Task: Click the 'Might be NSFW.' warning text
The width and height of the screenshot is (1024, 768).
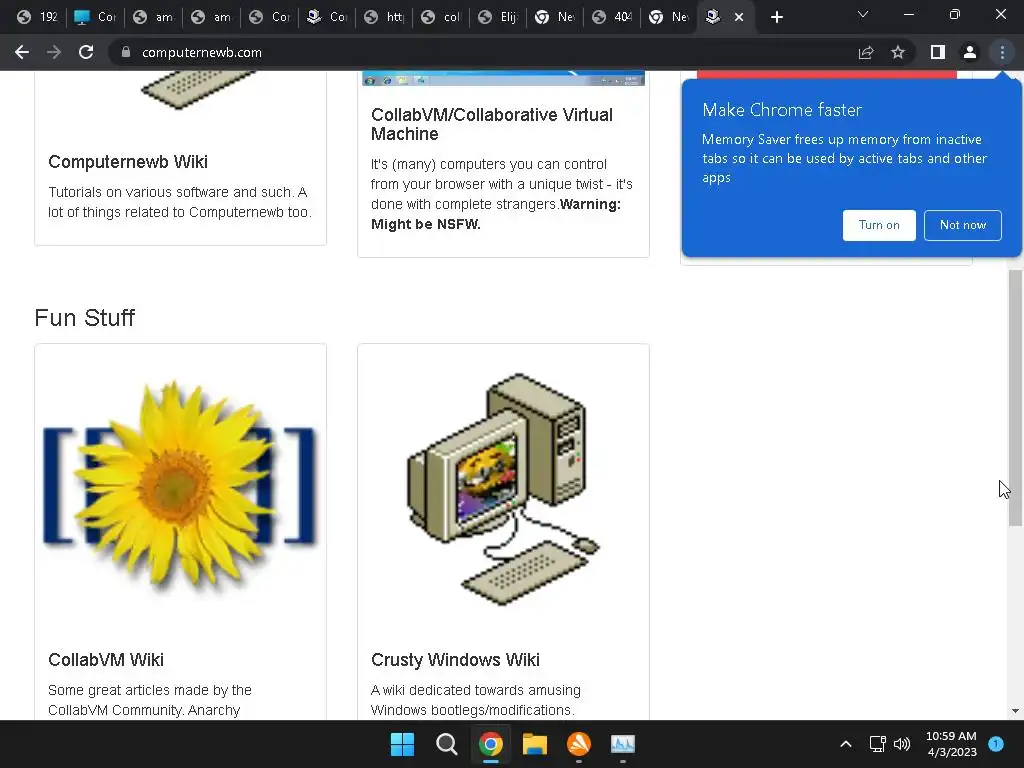Action: point(425,224)
